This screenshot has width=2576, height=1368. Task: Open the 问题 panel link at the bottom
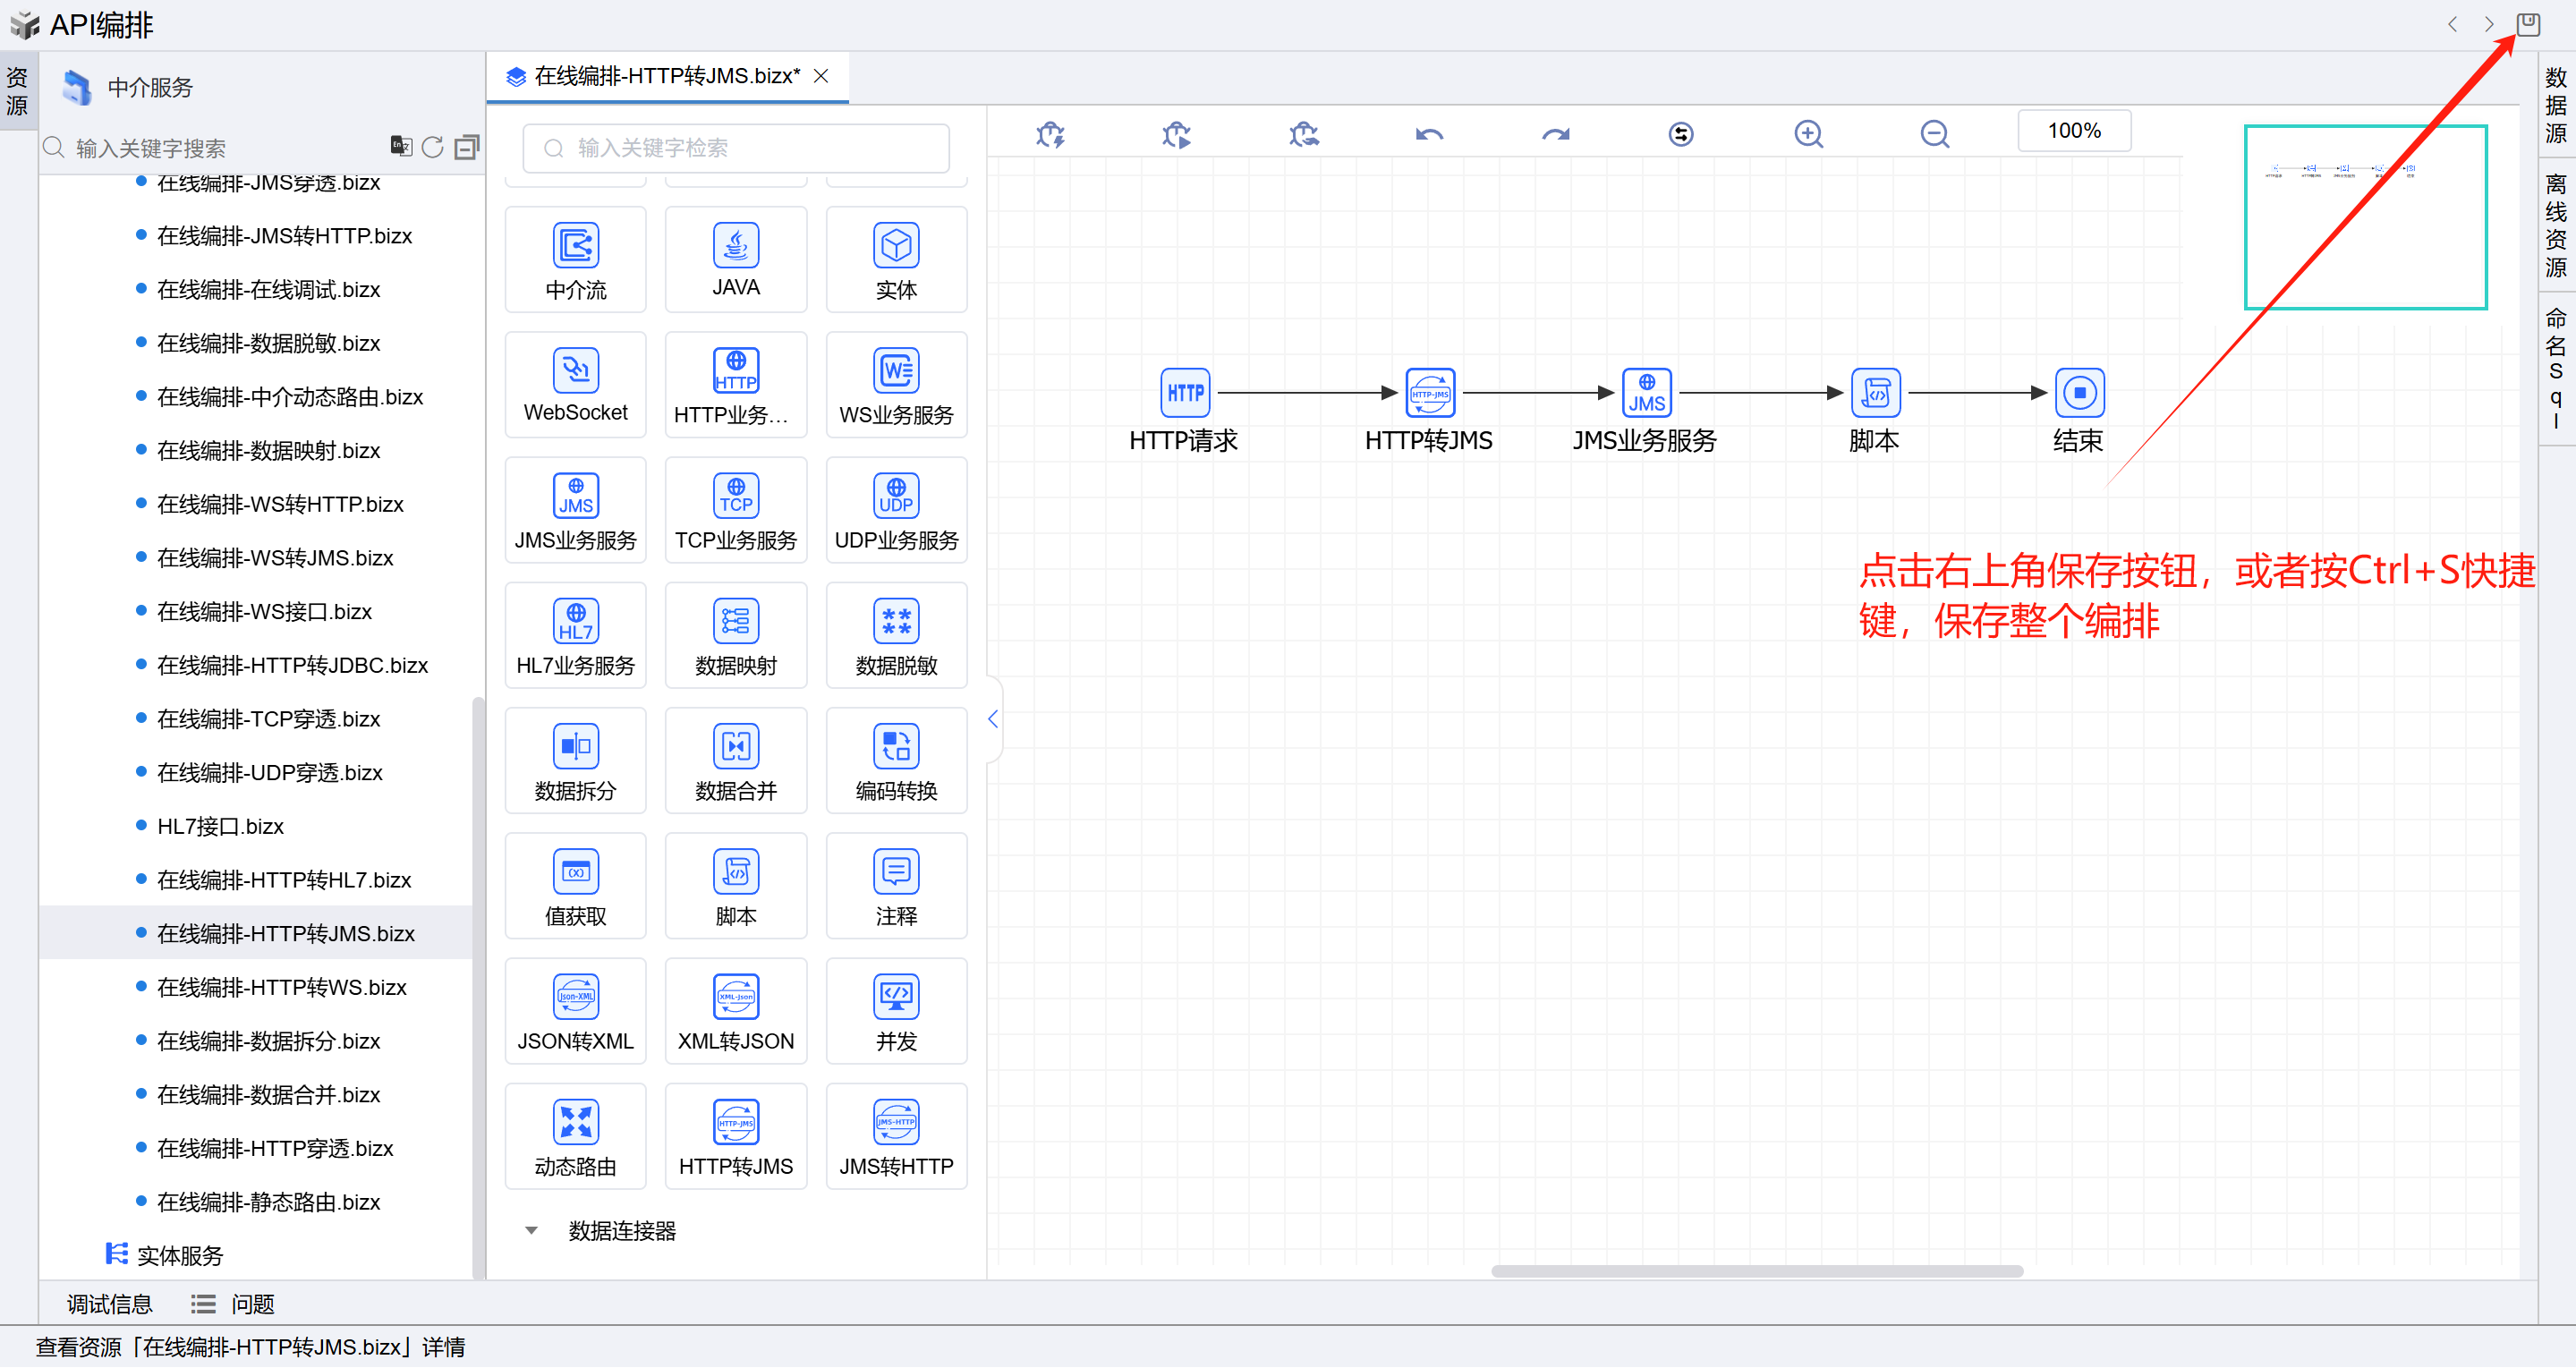coord(252,1304)
